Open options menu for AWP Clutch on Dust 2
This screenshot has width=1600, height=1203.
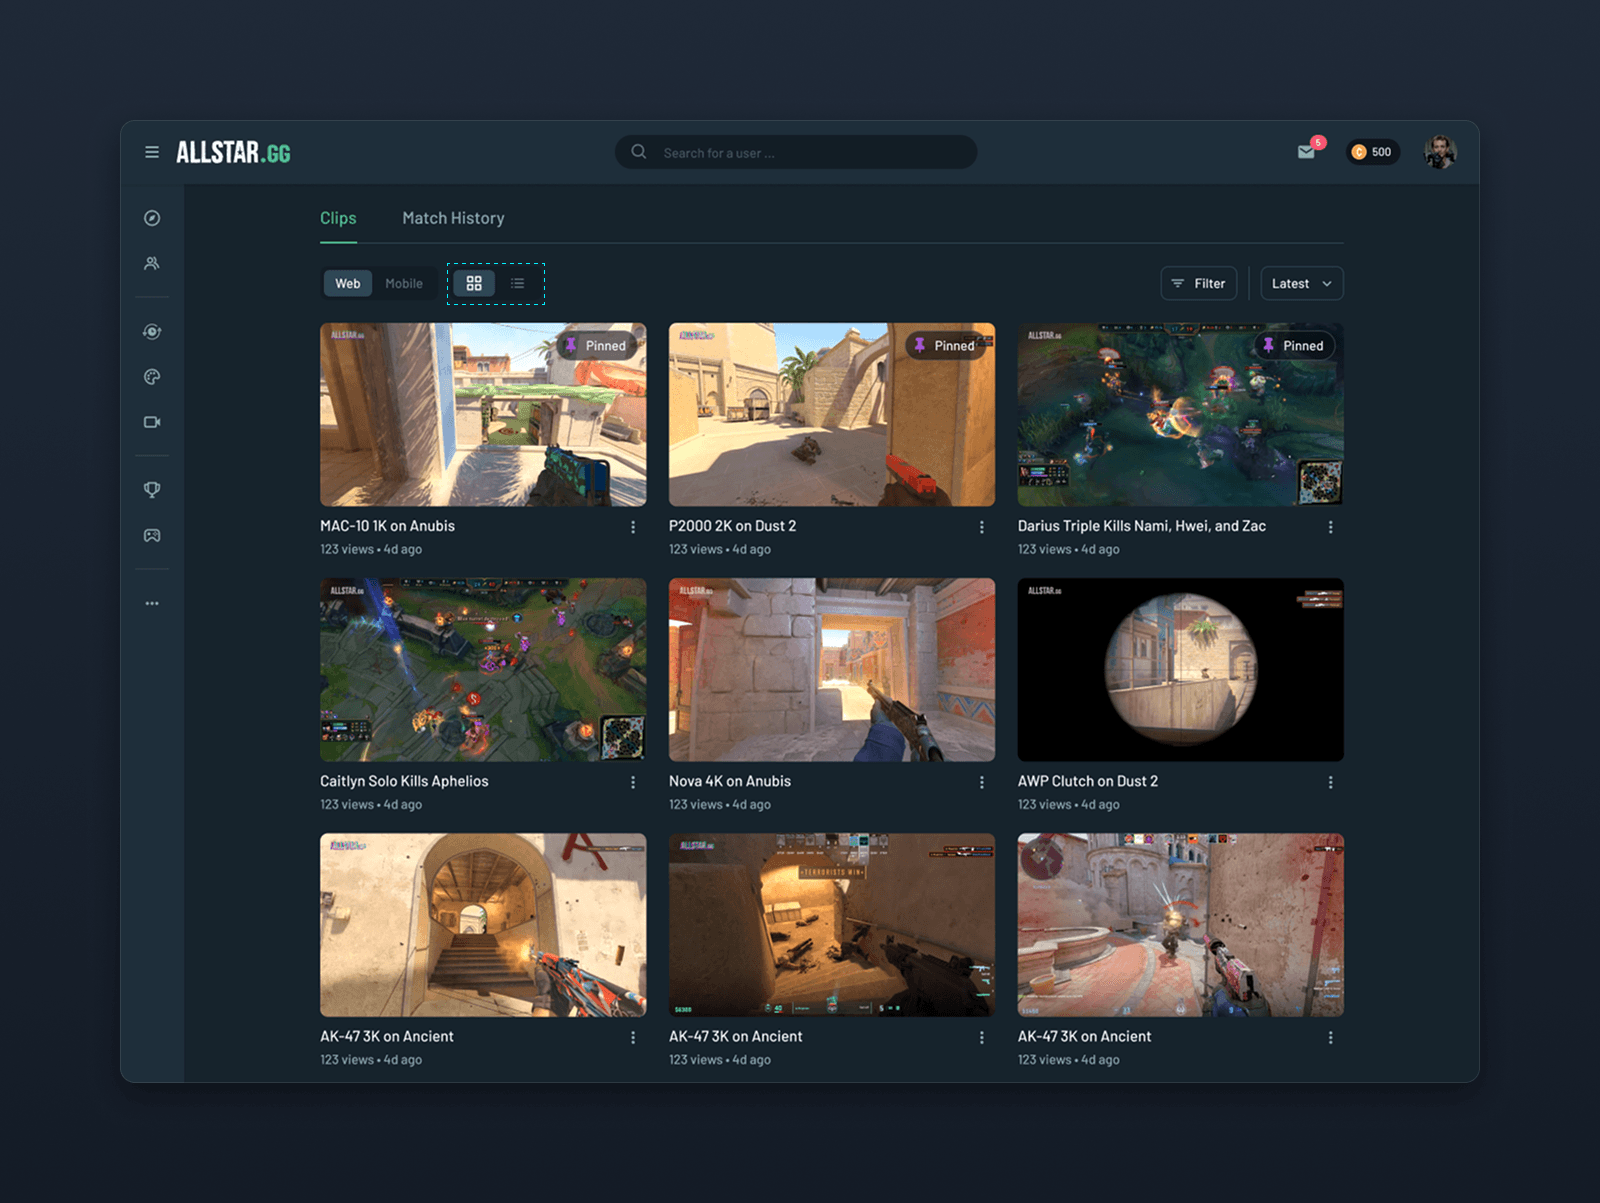(x=1331, y=782)
